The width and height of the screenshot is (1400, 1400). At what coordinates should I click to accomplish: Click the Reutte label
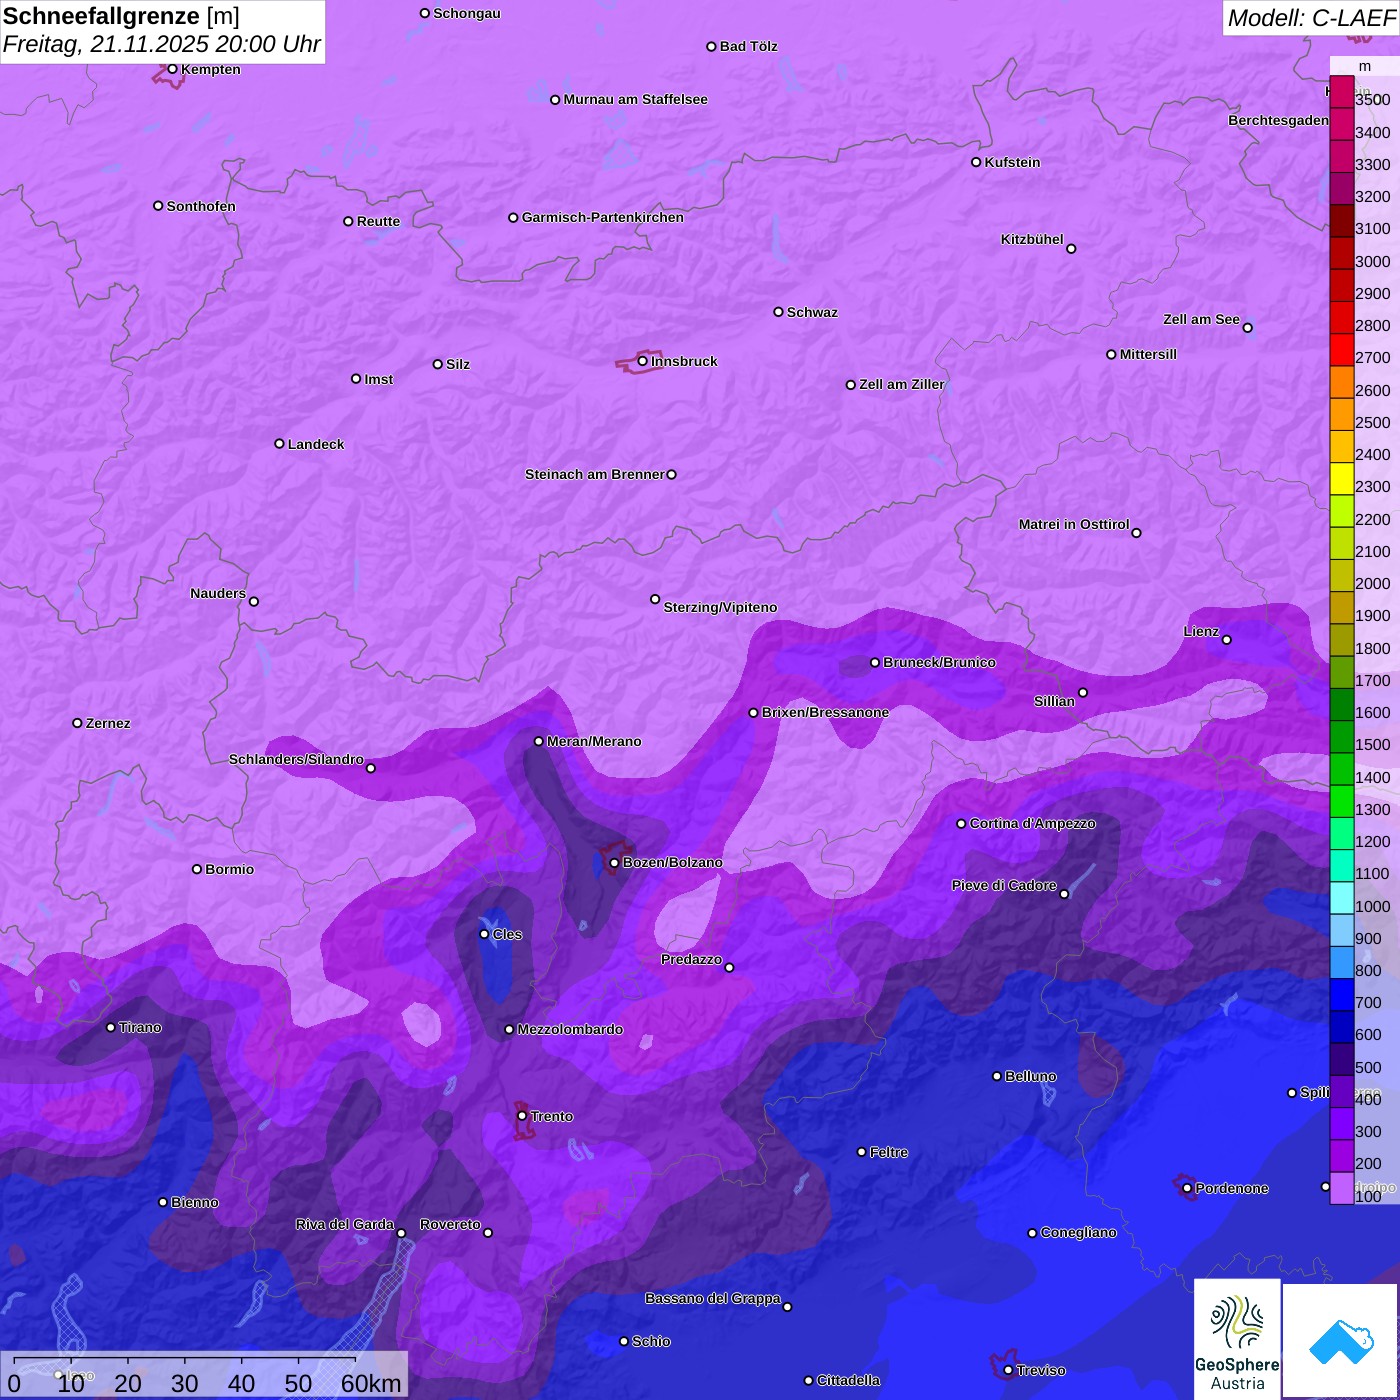[x=378, y=221]
